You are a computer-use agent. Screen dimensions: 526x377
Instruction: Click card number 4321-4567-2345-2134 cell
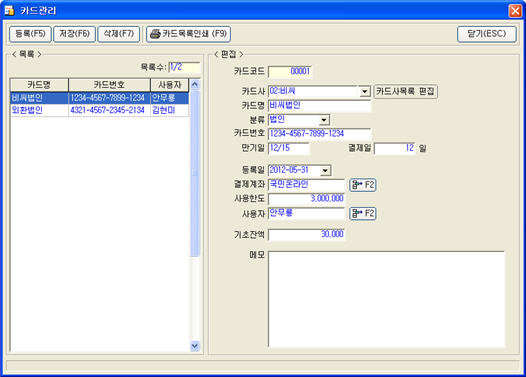(108, 110)
